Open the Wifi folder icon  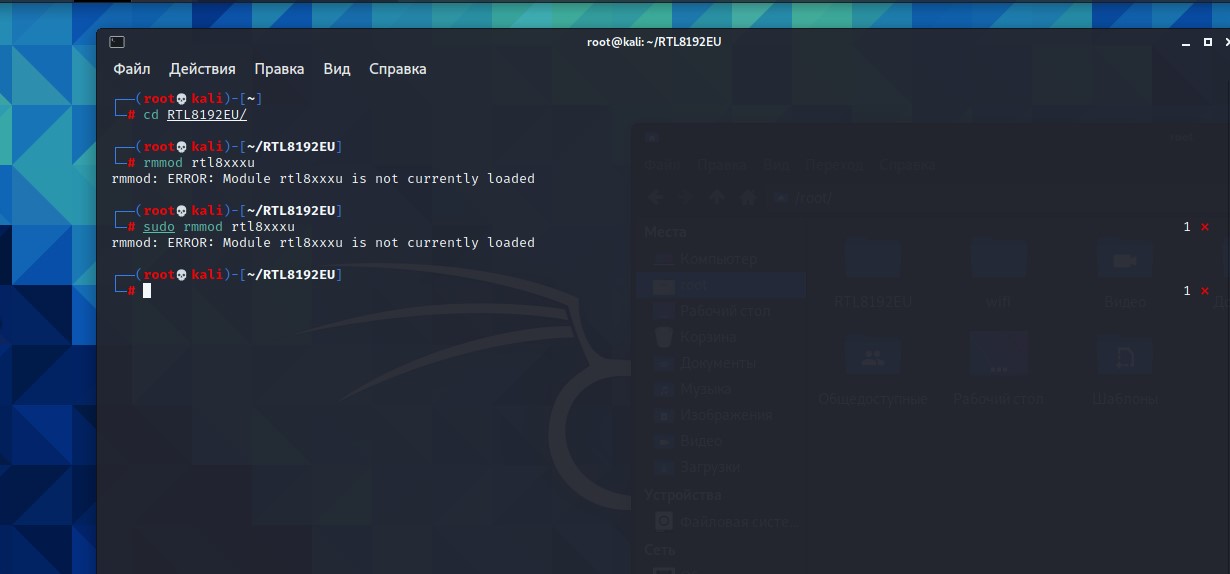point(998,262)
